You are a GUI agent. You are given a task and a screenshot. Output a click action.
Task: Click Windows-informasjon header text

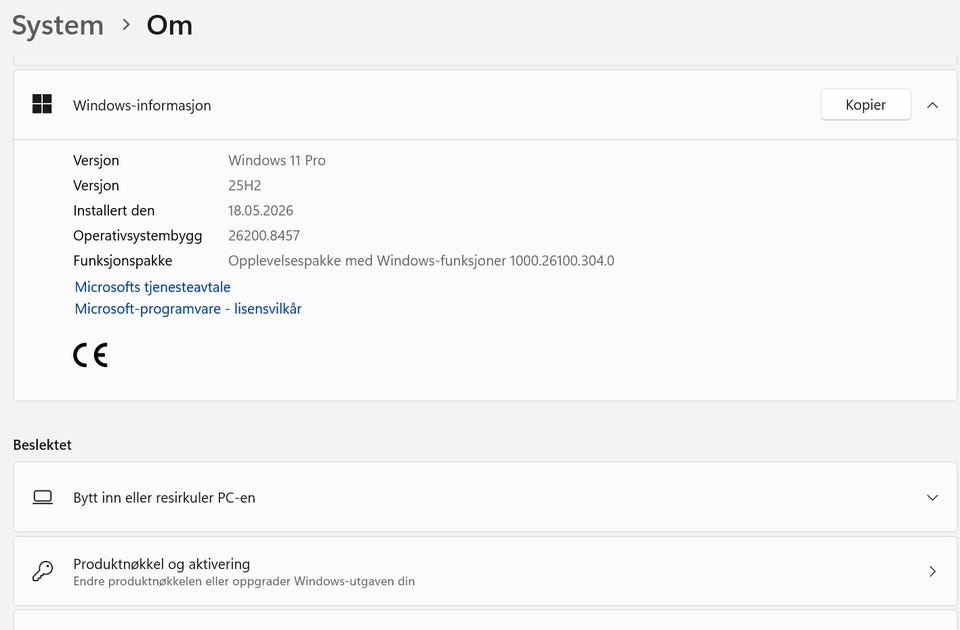coord(142,105)
